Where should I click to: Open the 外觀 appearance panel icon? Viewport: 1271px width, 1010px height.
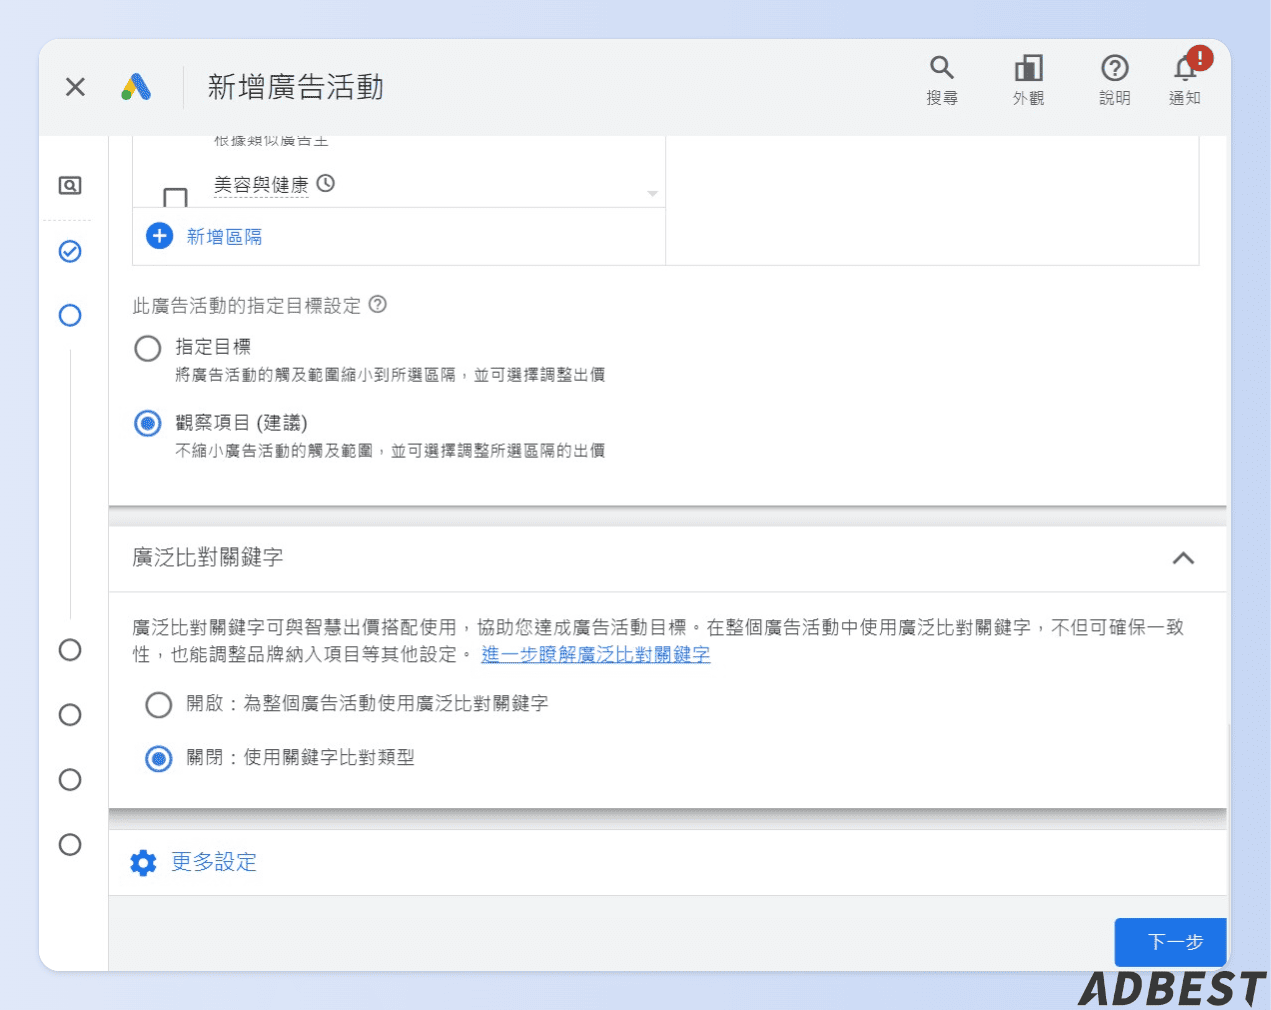1028,66
